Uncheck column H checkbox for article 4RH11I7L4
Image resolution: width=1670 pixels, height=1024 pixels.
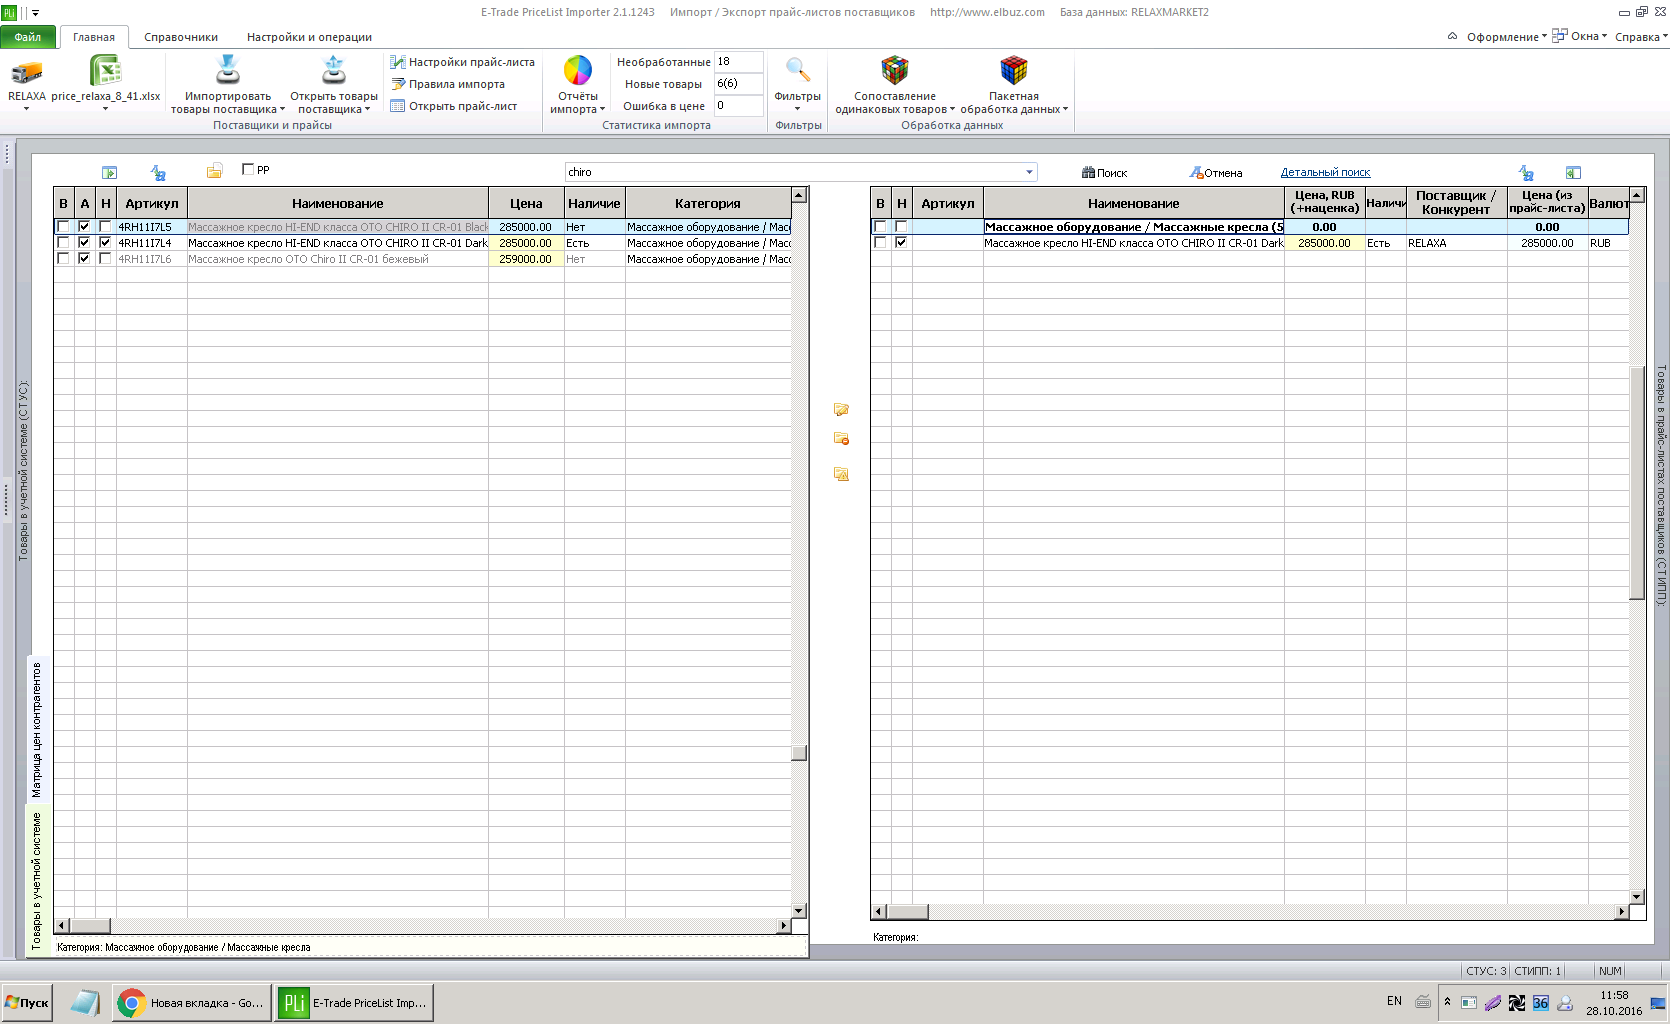[x=105, y=243]
